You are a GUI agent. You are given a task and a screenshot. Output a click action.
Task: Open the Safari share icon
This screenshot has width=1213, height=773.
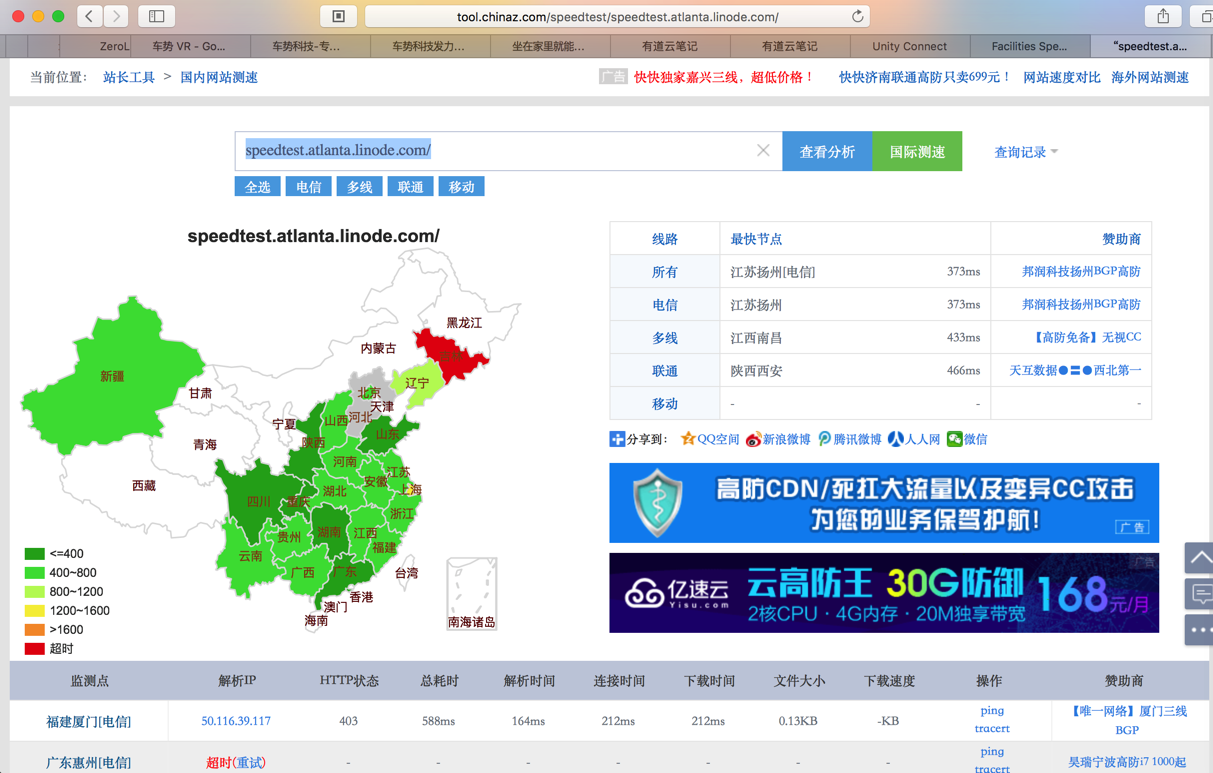(x=1163, y=16)
